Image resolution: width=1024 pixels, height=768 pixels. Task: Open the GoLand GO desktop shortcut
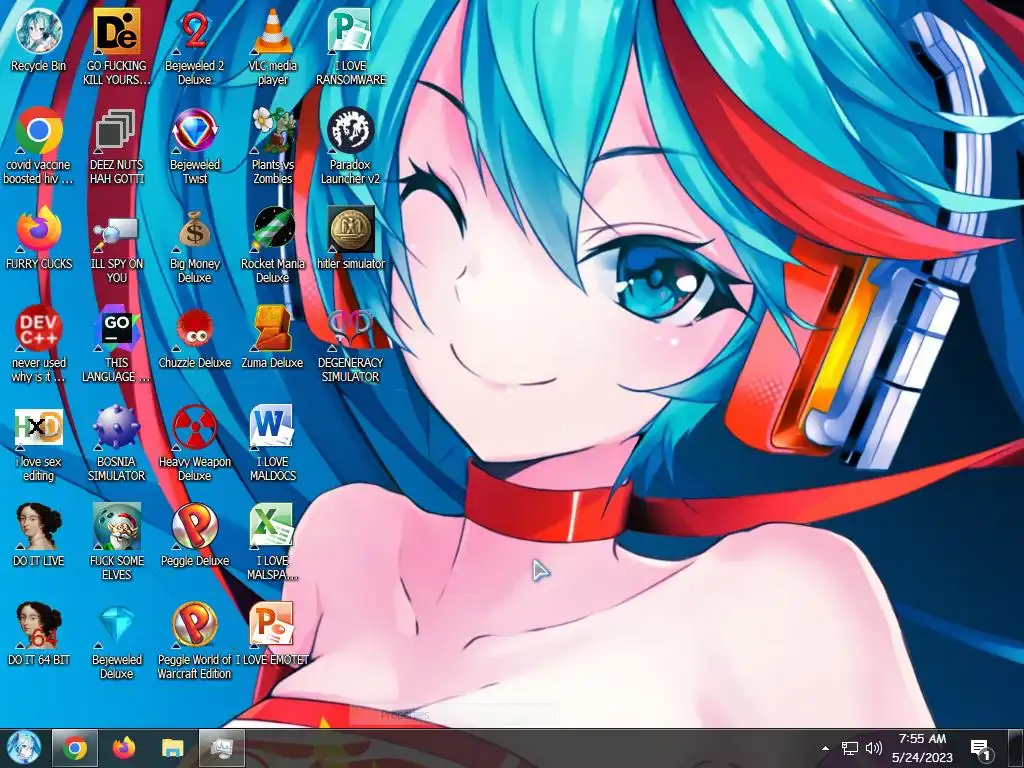click(x=116, y=344)
